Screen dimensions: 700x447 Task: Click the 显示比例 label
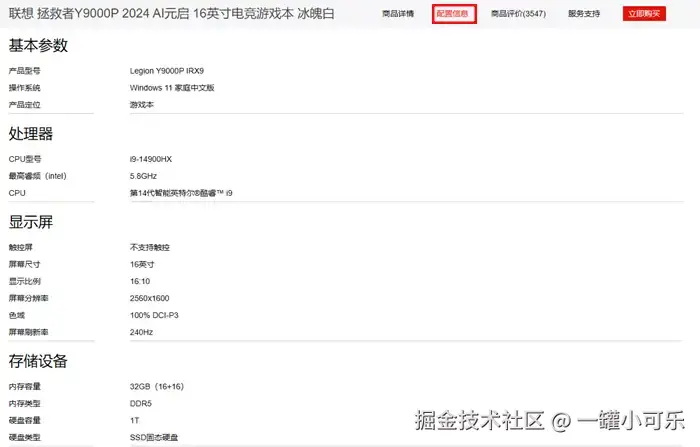click(25, 281)
